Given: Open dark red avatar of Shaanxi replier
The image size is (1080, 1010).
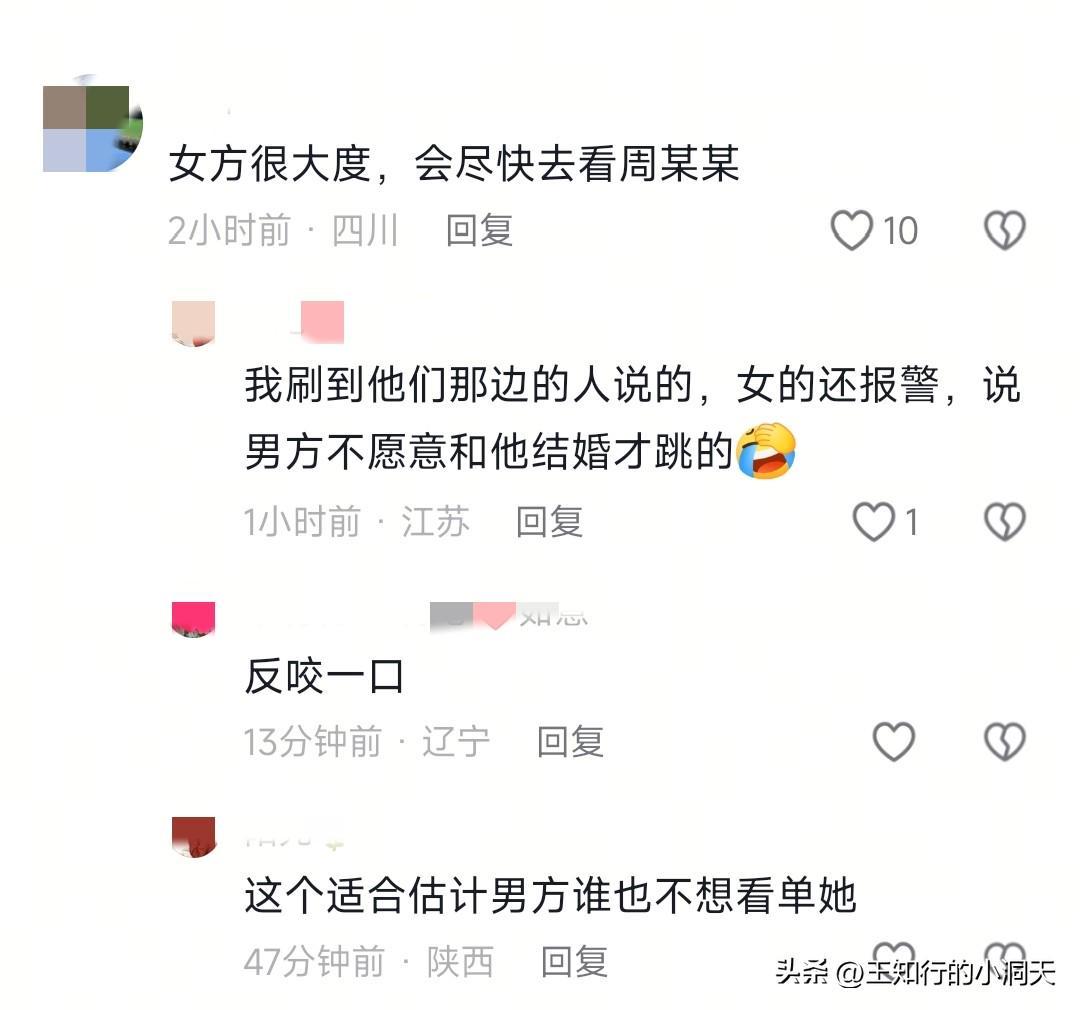Looking at the screenshot, I should 194,837.
